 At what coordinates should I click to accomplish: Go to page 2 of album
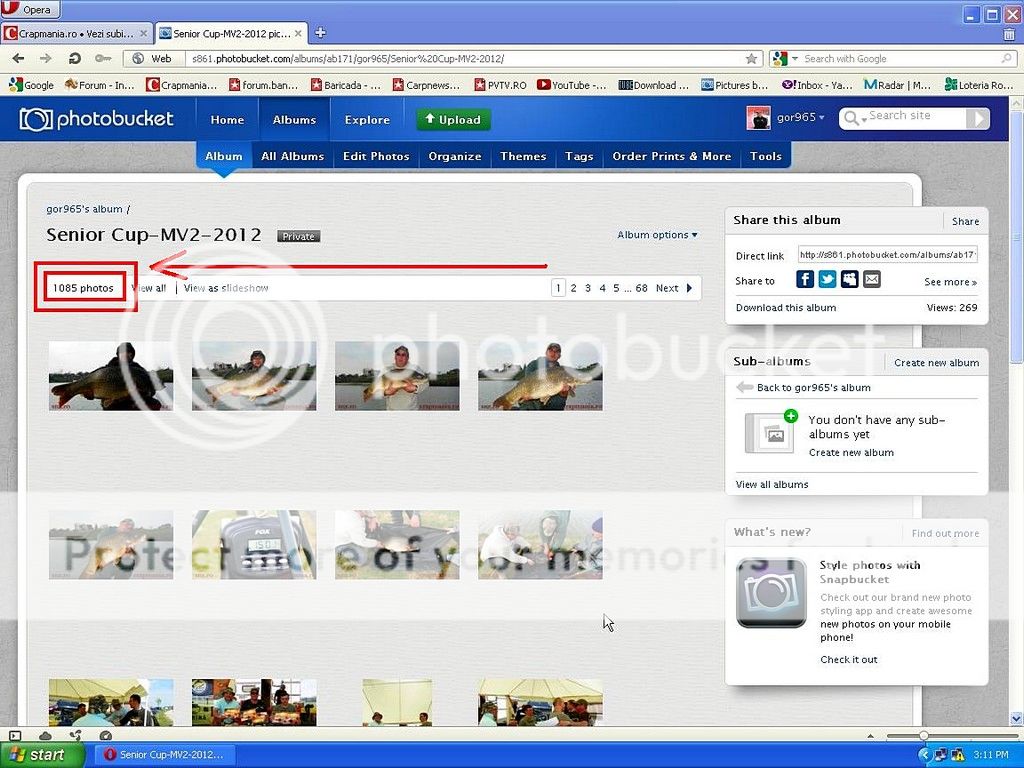coord(573,288)
